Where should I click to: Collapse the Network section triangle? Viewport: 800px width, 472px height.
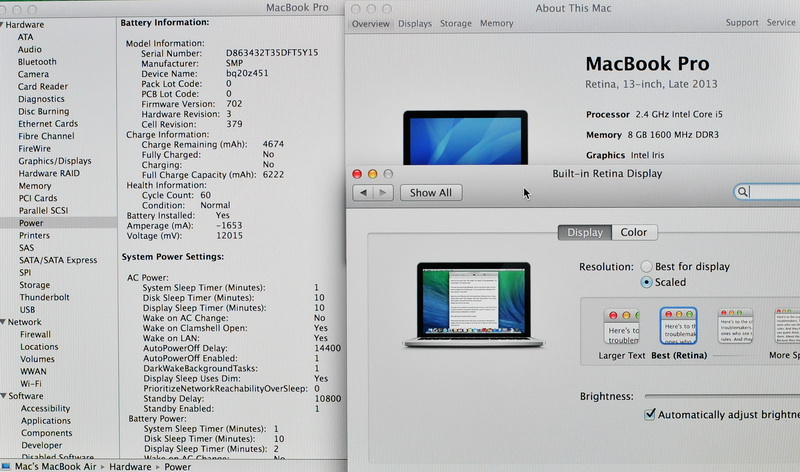(x=3, y=322)
